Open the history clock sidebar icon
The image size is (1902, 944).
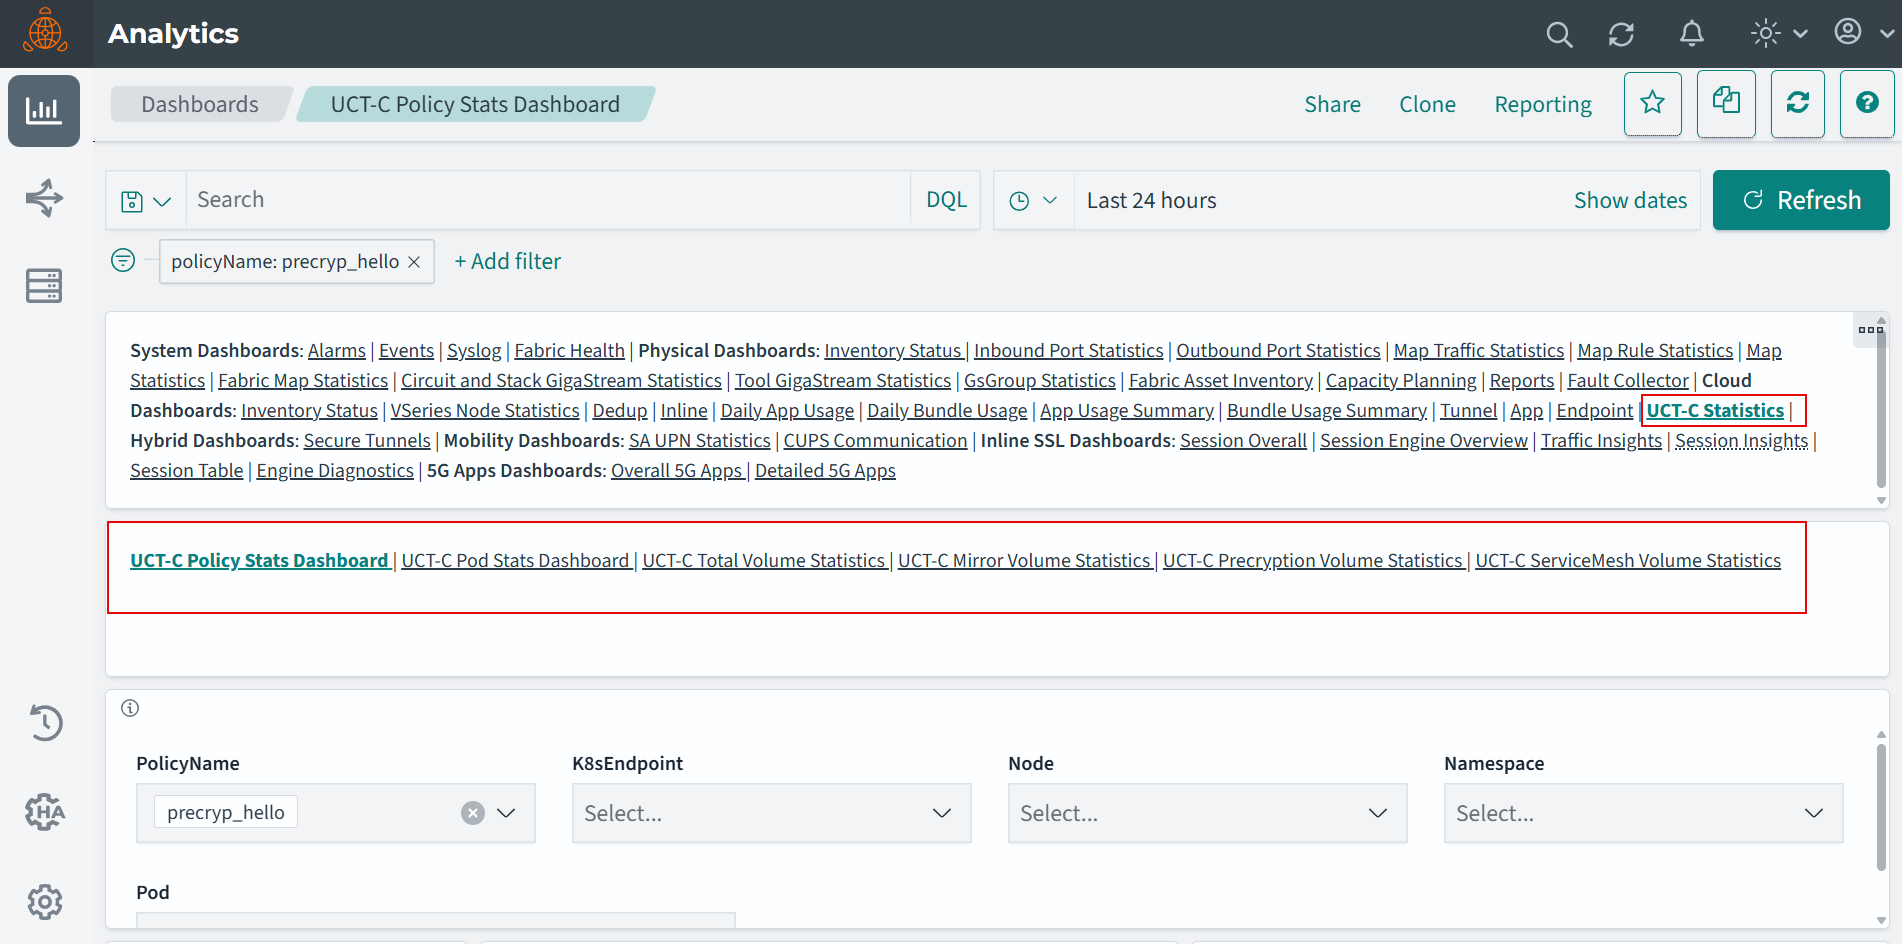[44, 722]
